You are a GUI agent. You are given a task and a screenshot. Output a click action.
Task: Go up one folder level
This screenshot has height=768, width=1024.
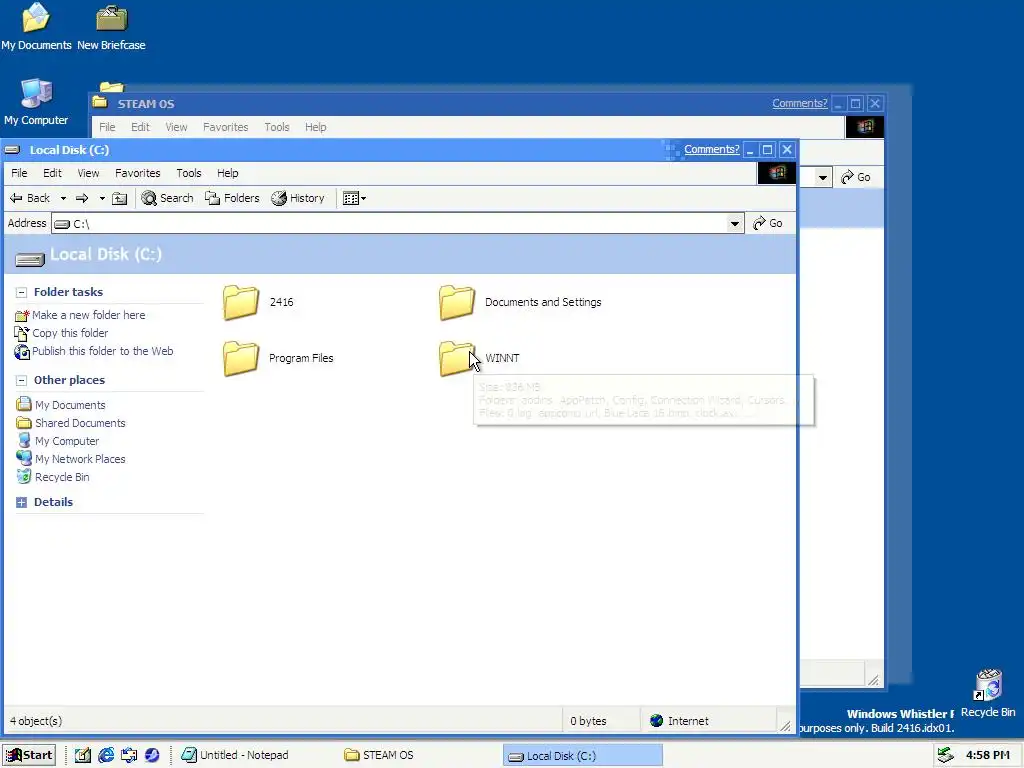(x=120, y=199)
